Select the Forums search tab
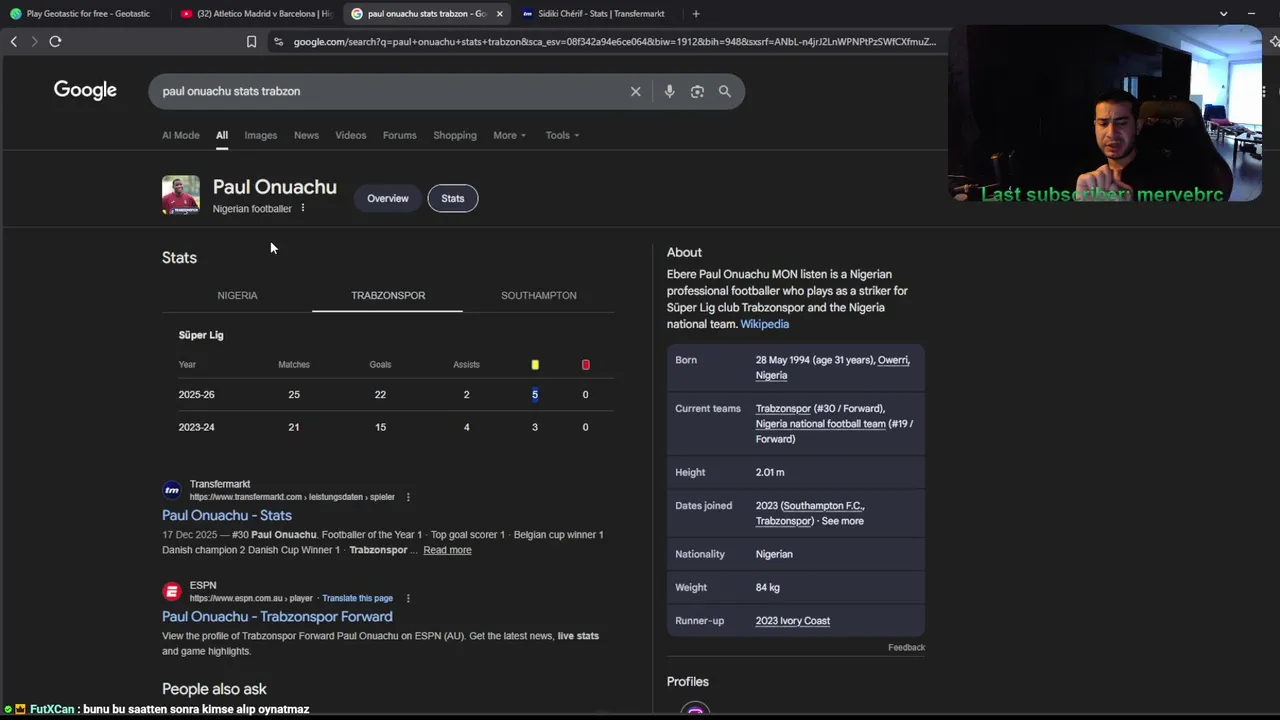The image size is (1280, 720). [x=400, y=135]
